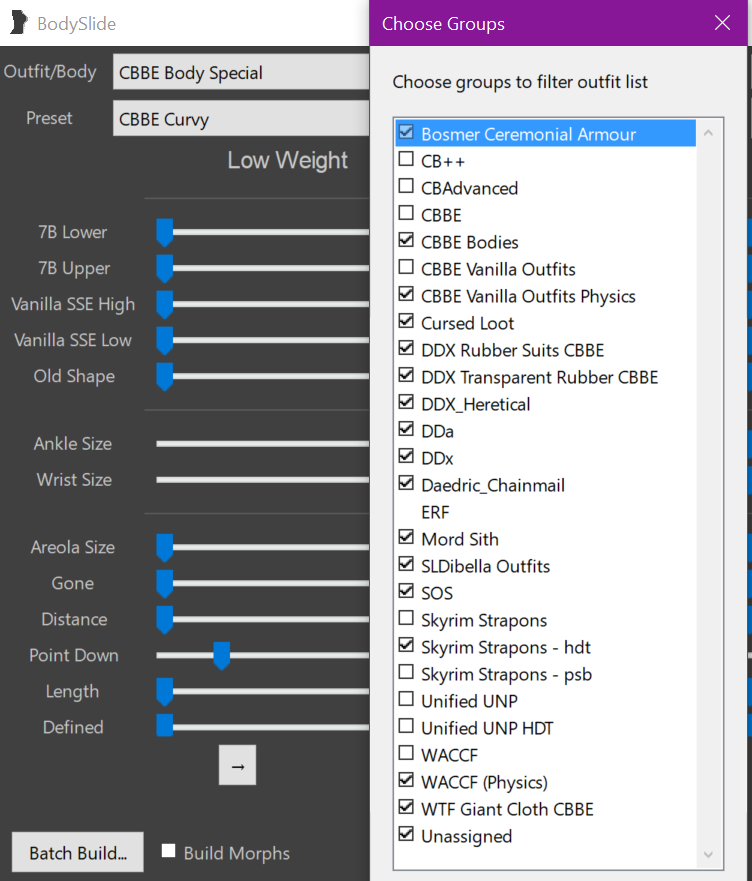This screenshot has height=881, width=752.
Task: Uncheck DDX Transparent Rubber CBBE
Action: (406, 375)
